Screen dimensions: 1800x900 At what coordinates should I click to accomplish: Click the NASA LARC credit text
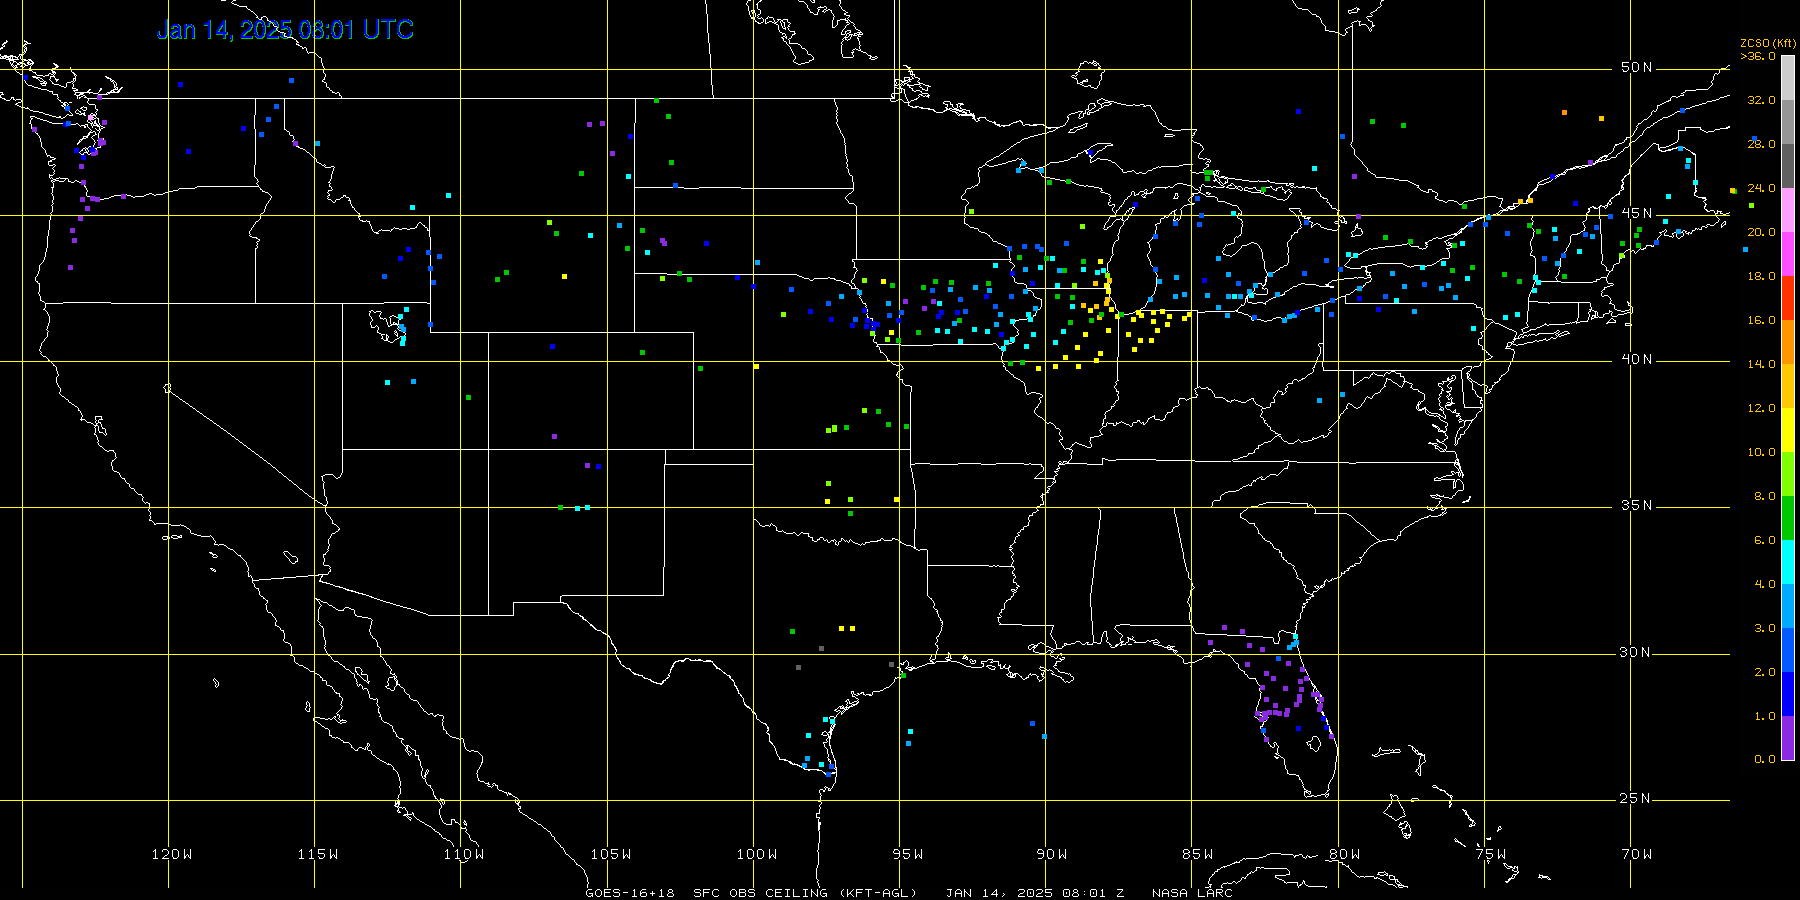[x=1192, y=893]
